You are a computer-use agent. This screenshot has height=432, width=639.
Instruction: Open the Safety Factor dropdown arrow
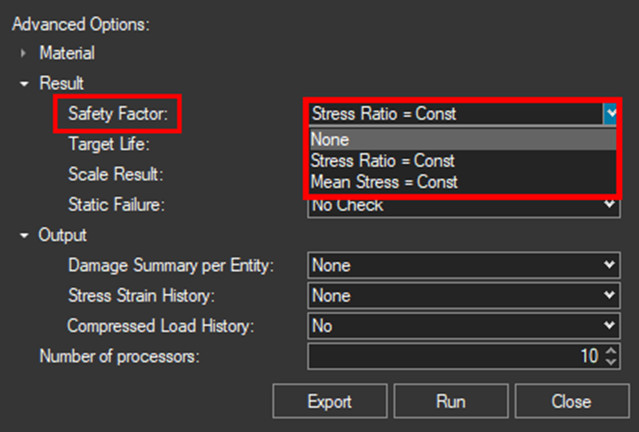(609, 114)
